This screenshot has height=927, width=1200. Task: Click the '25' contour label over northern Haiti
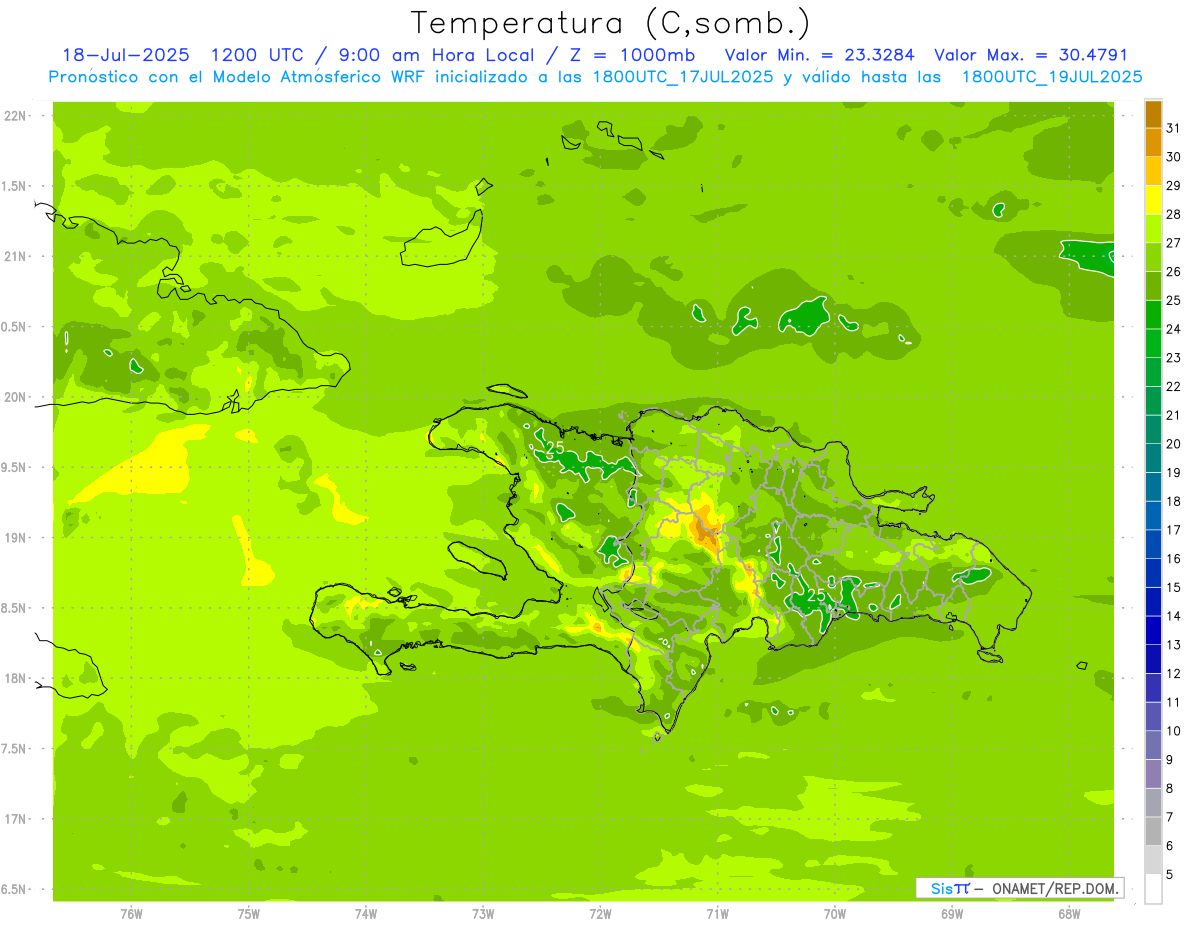point(555,447)
